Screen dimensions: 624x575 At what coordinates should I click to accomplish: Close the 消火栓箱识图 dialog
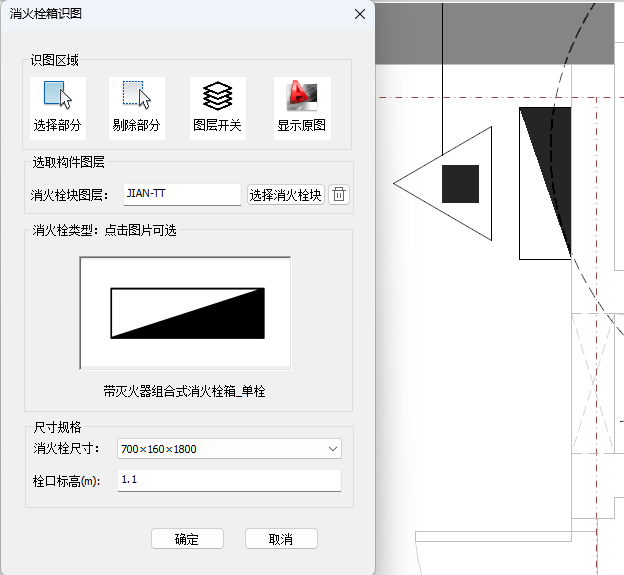click(360, 14)
